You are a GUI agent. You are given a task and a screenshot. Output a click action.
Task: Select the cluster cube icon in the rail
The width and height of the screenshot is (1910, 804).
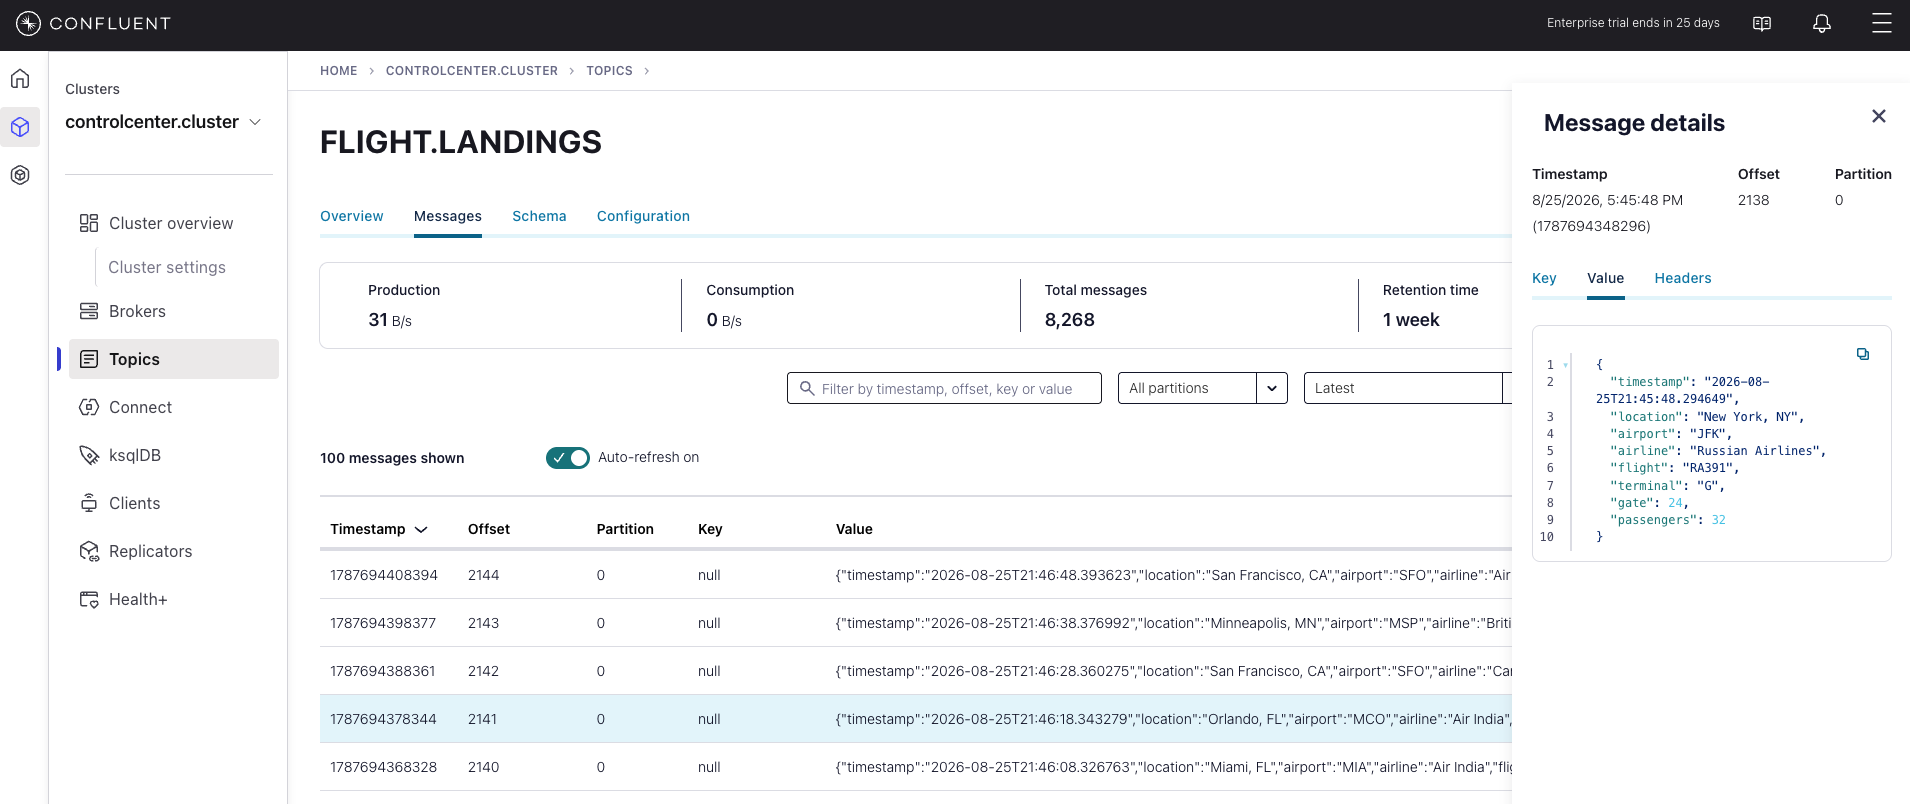coord(20,127)
